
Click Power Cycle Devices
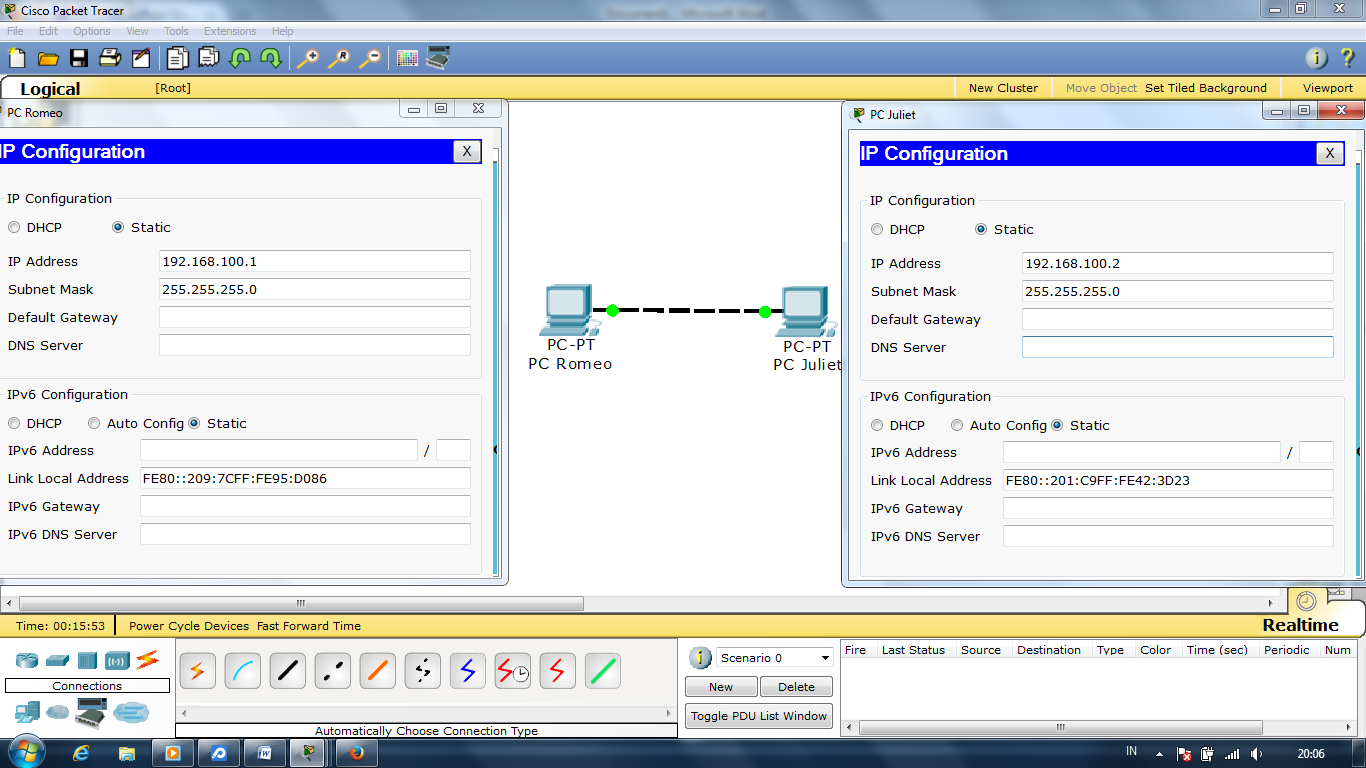(x=189, y=626)
